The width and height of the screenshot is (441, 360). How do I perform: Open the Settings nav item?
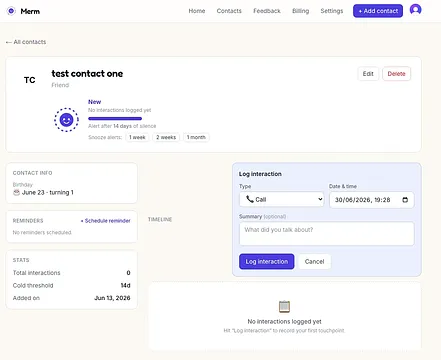click(x=332, y=11)
